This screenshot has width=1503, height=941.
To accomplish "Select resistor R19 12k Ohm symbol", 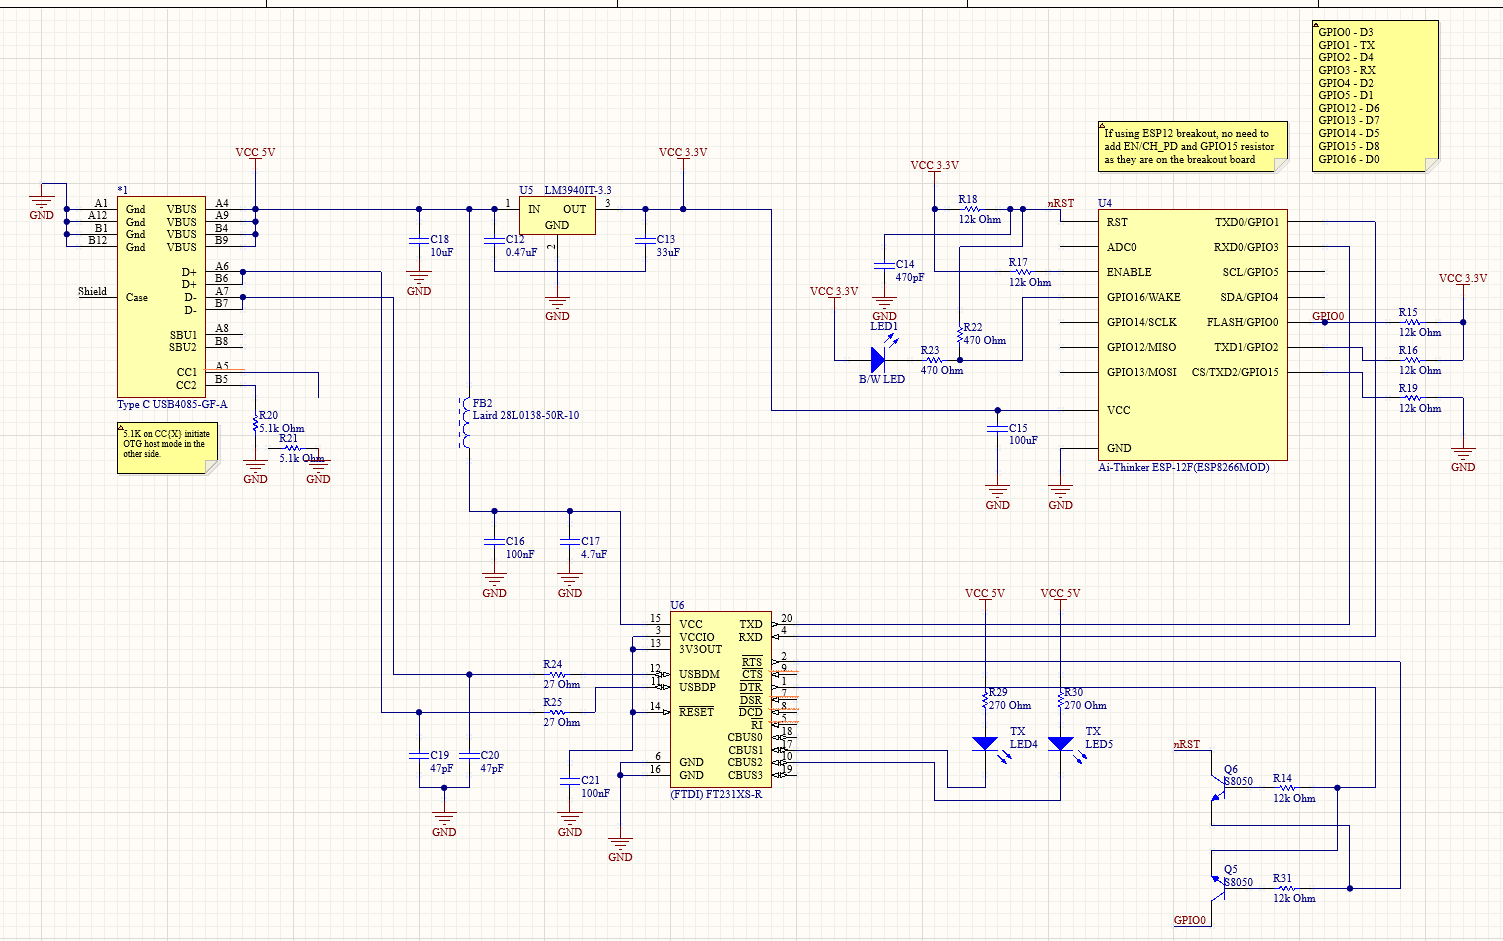I will point(1412,398).
